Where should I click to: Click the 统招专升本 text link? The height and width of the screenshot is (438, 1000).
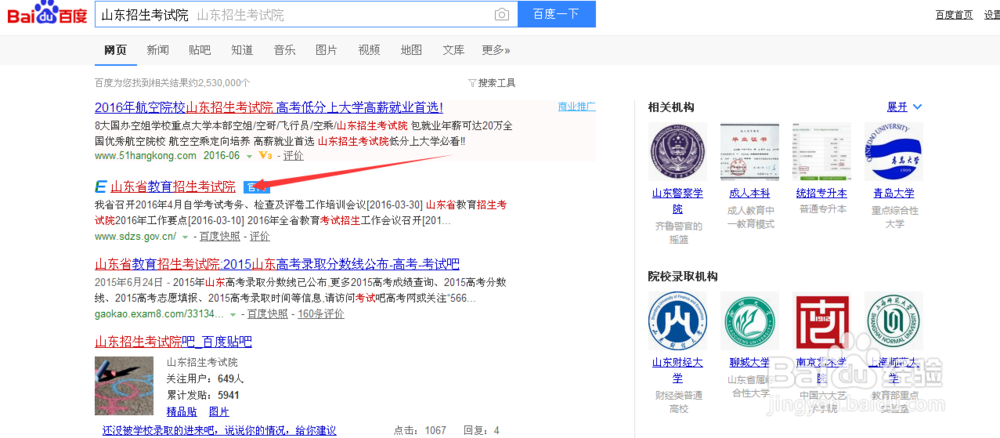pos(821,193)
